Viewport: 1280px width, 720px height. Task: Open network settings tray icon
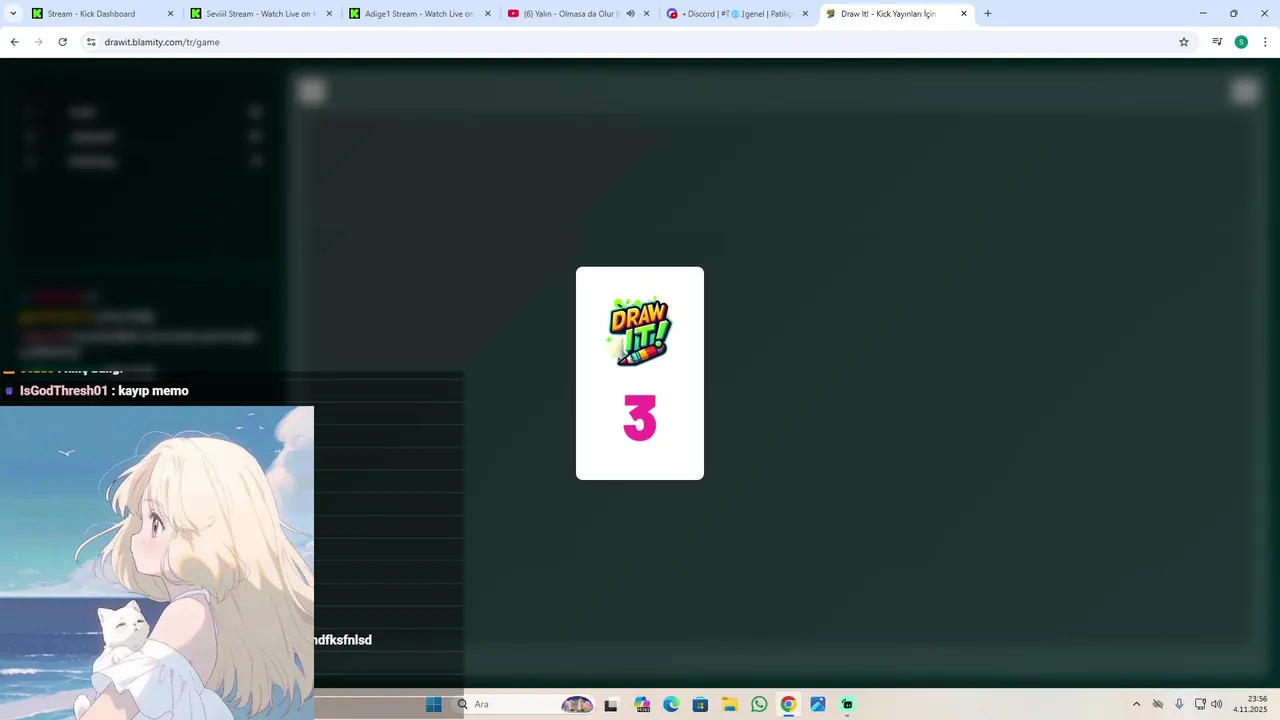1200,704
